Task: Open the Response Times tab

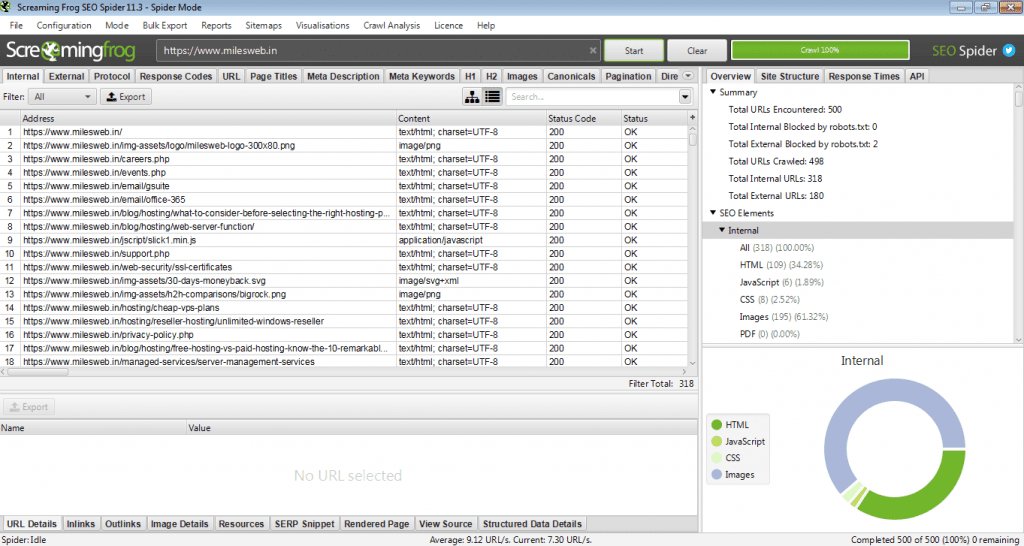Action: coord(865,76)
